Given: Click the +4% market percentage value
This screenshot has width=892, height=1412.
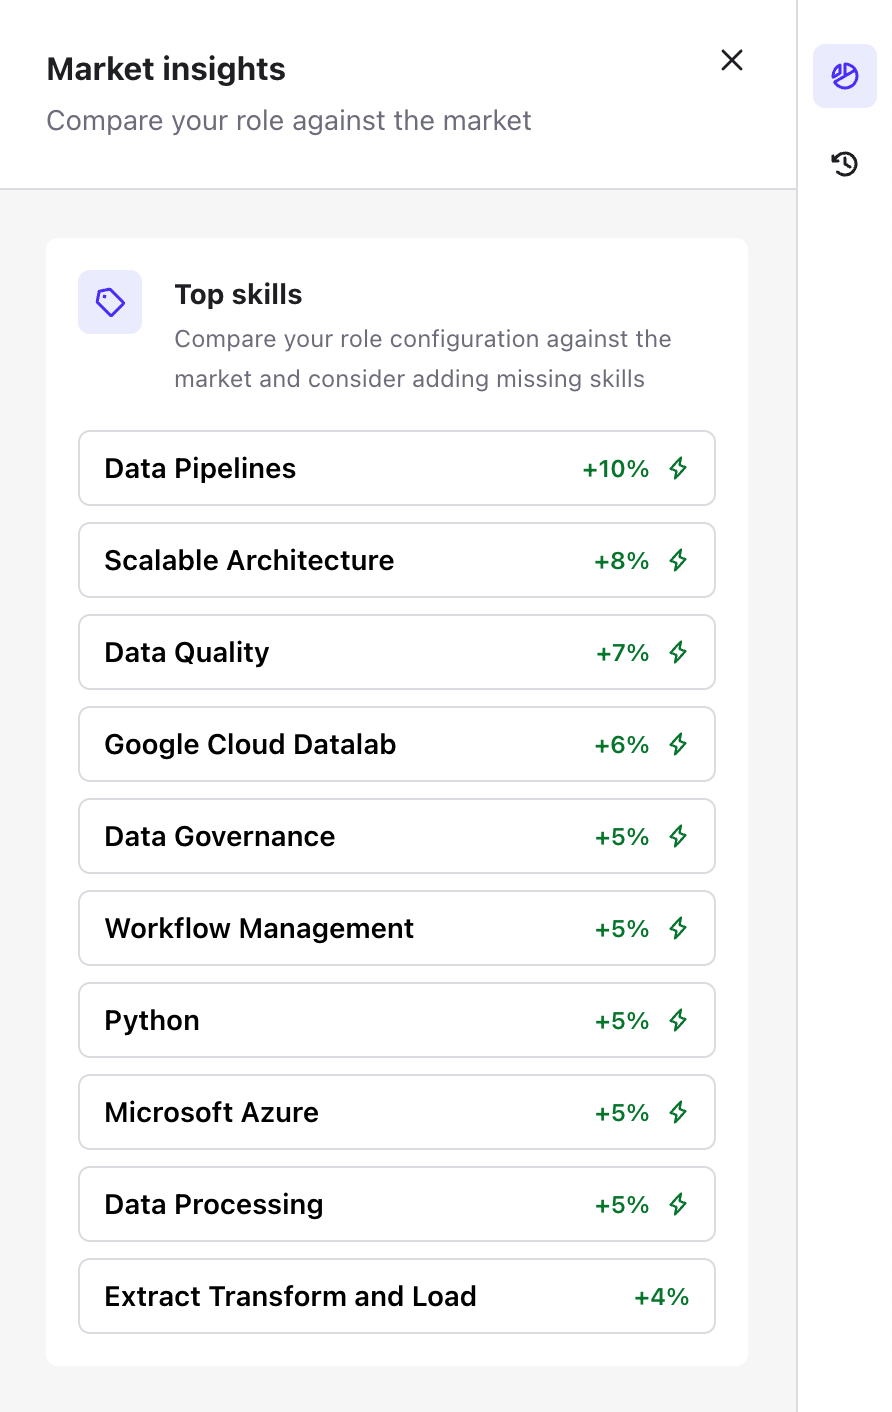Looking at the screenshot, I should [x=662, y=1297].
